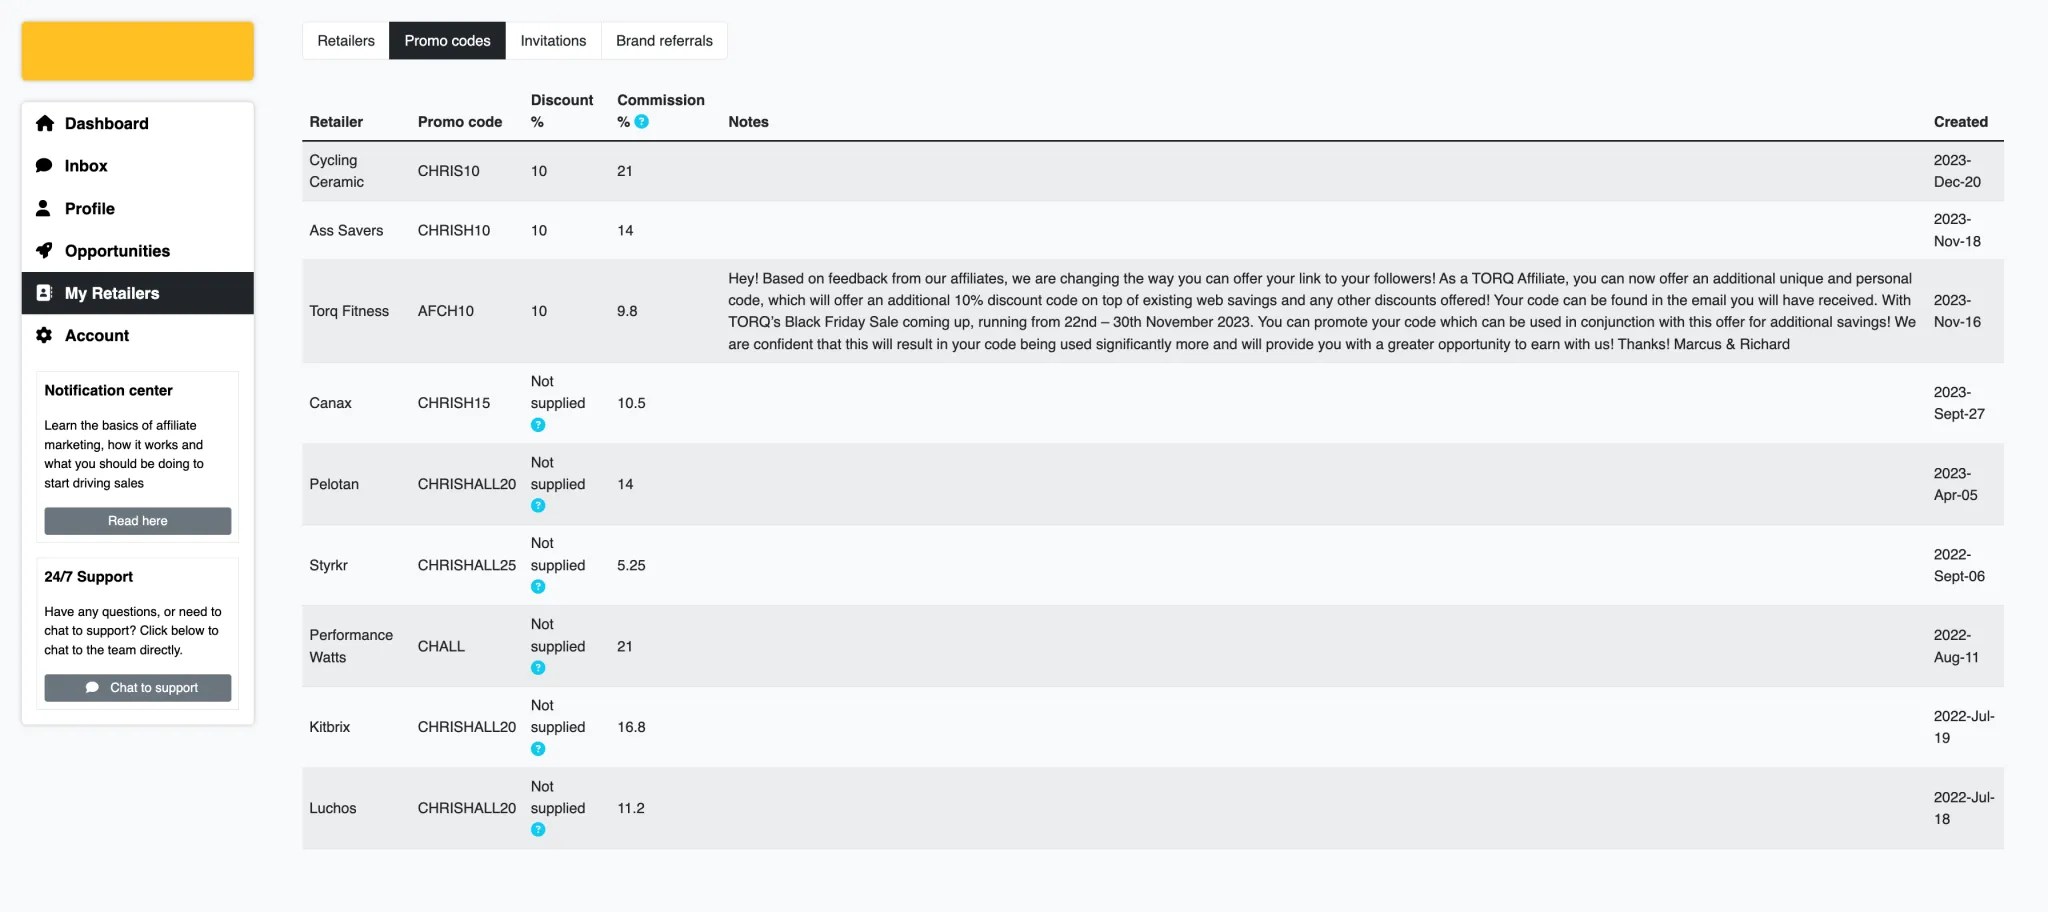
Task: Open the Profile sidebar link
Action: coord(138,208)
